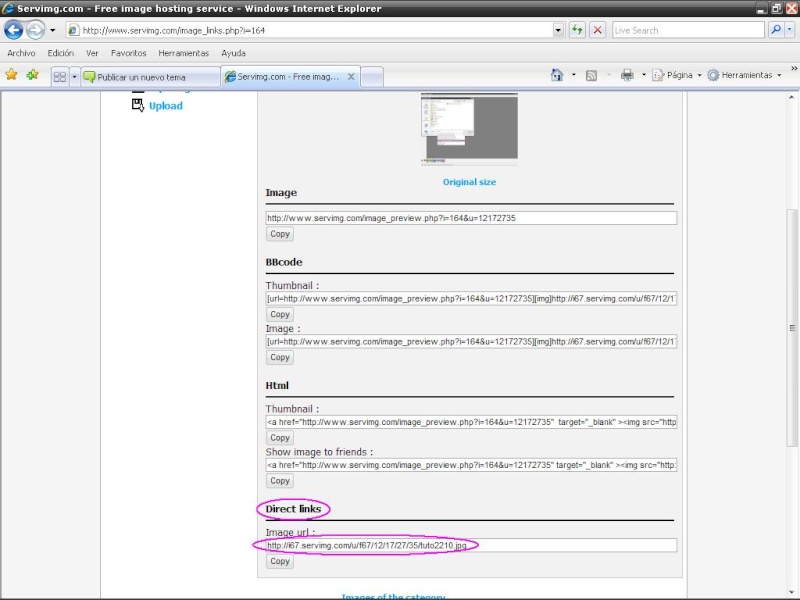
Task: Click the Html section heading
Action: click(x=277, y=385)
